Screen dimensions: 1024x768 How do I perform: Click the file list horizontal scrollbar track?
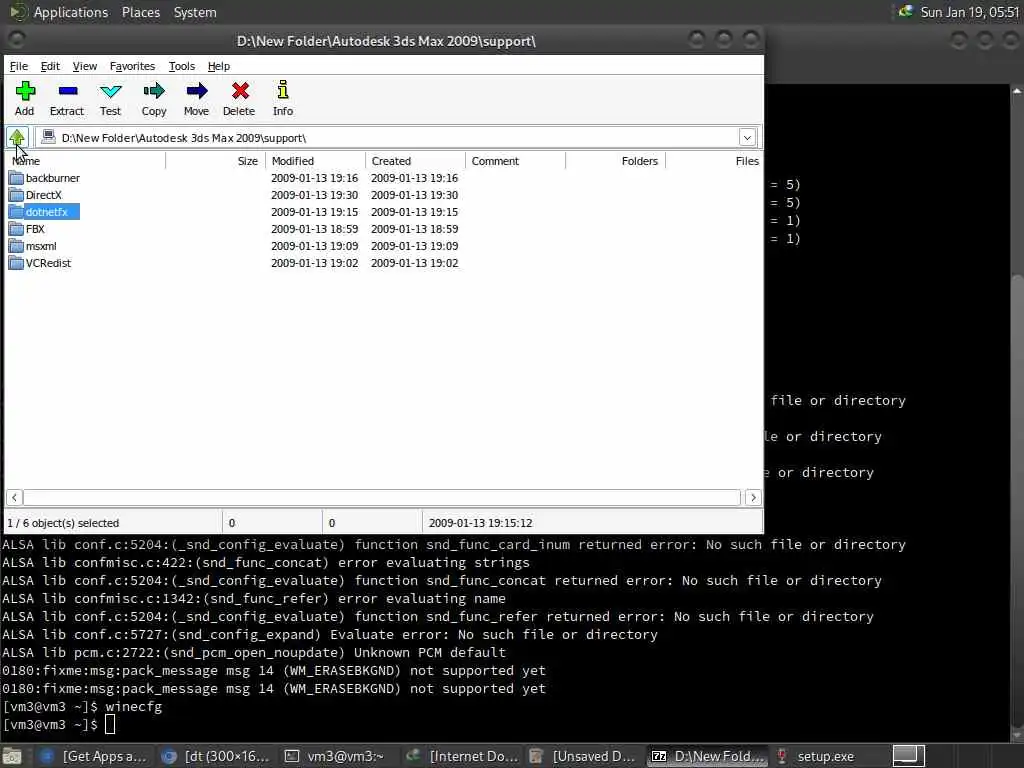click(x=382, y=497)
